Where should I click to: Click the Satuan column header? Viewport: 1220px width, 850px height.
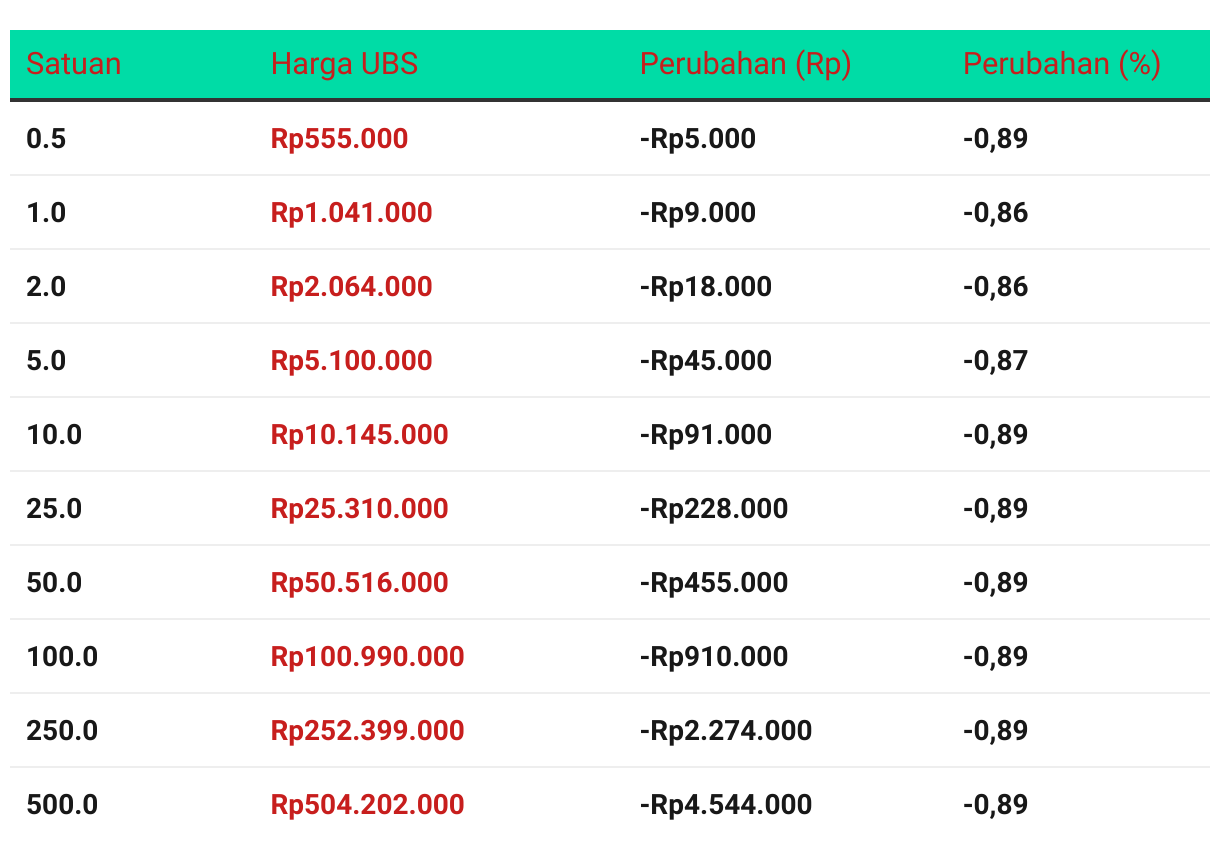click(73, 64)
